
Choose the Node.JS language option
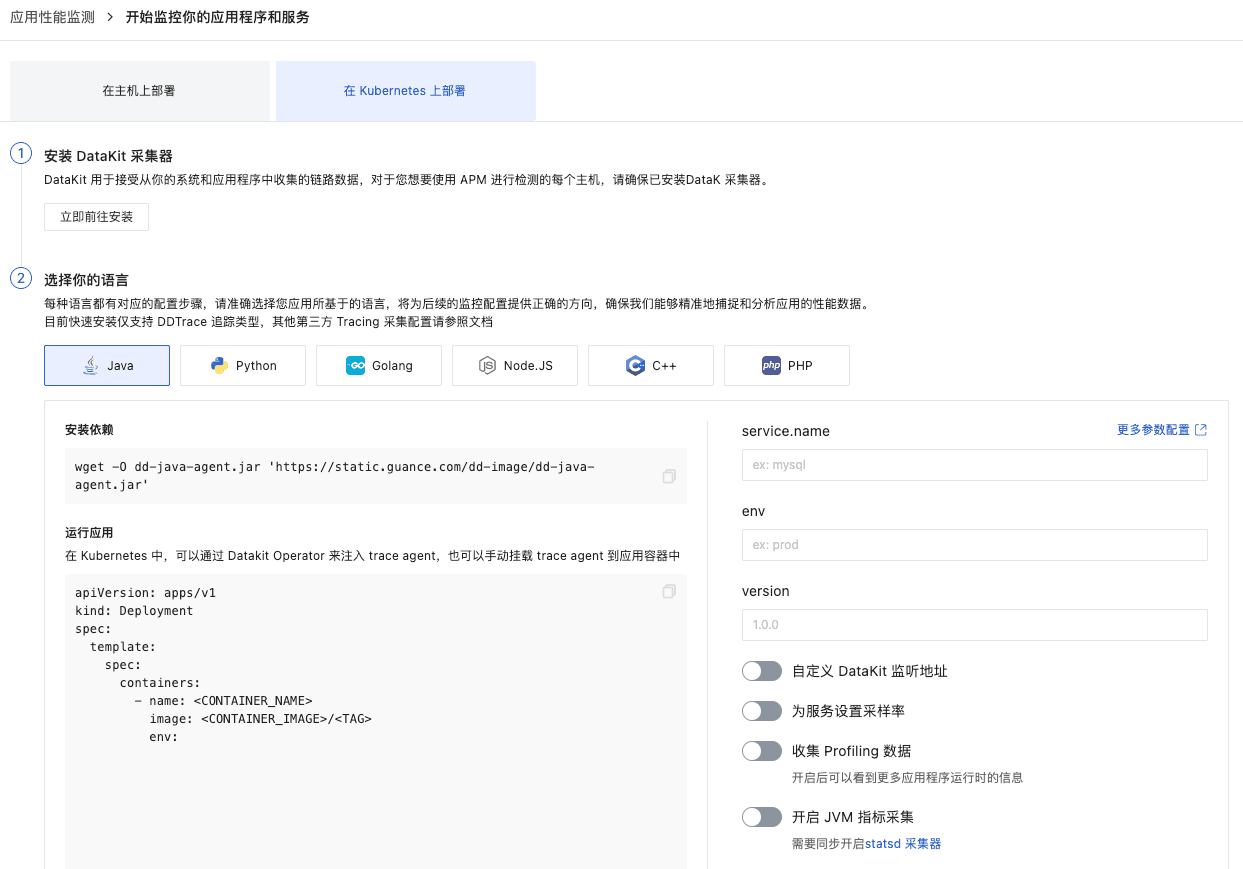coord(515,366)
